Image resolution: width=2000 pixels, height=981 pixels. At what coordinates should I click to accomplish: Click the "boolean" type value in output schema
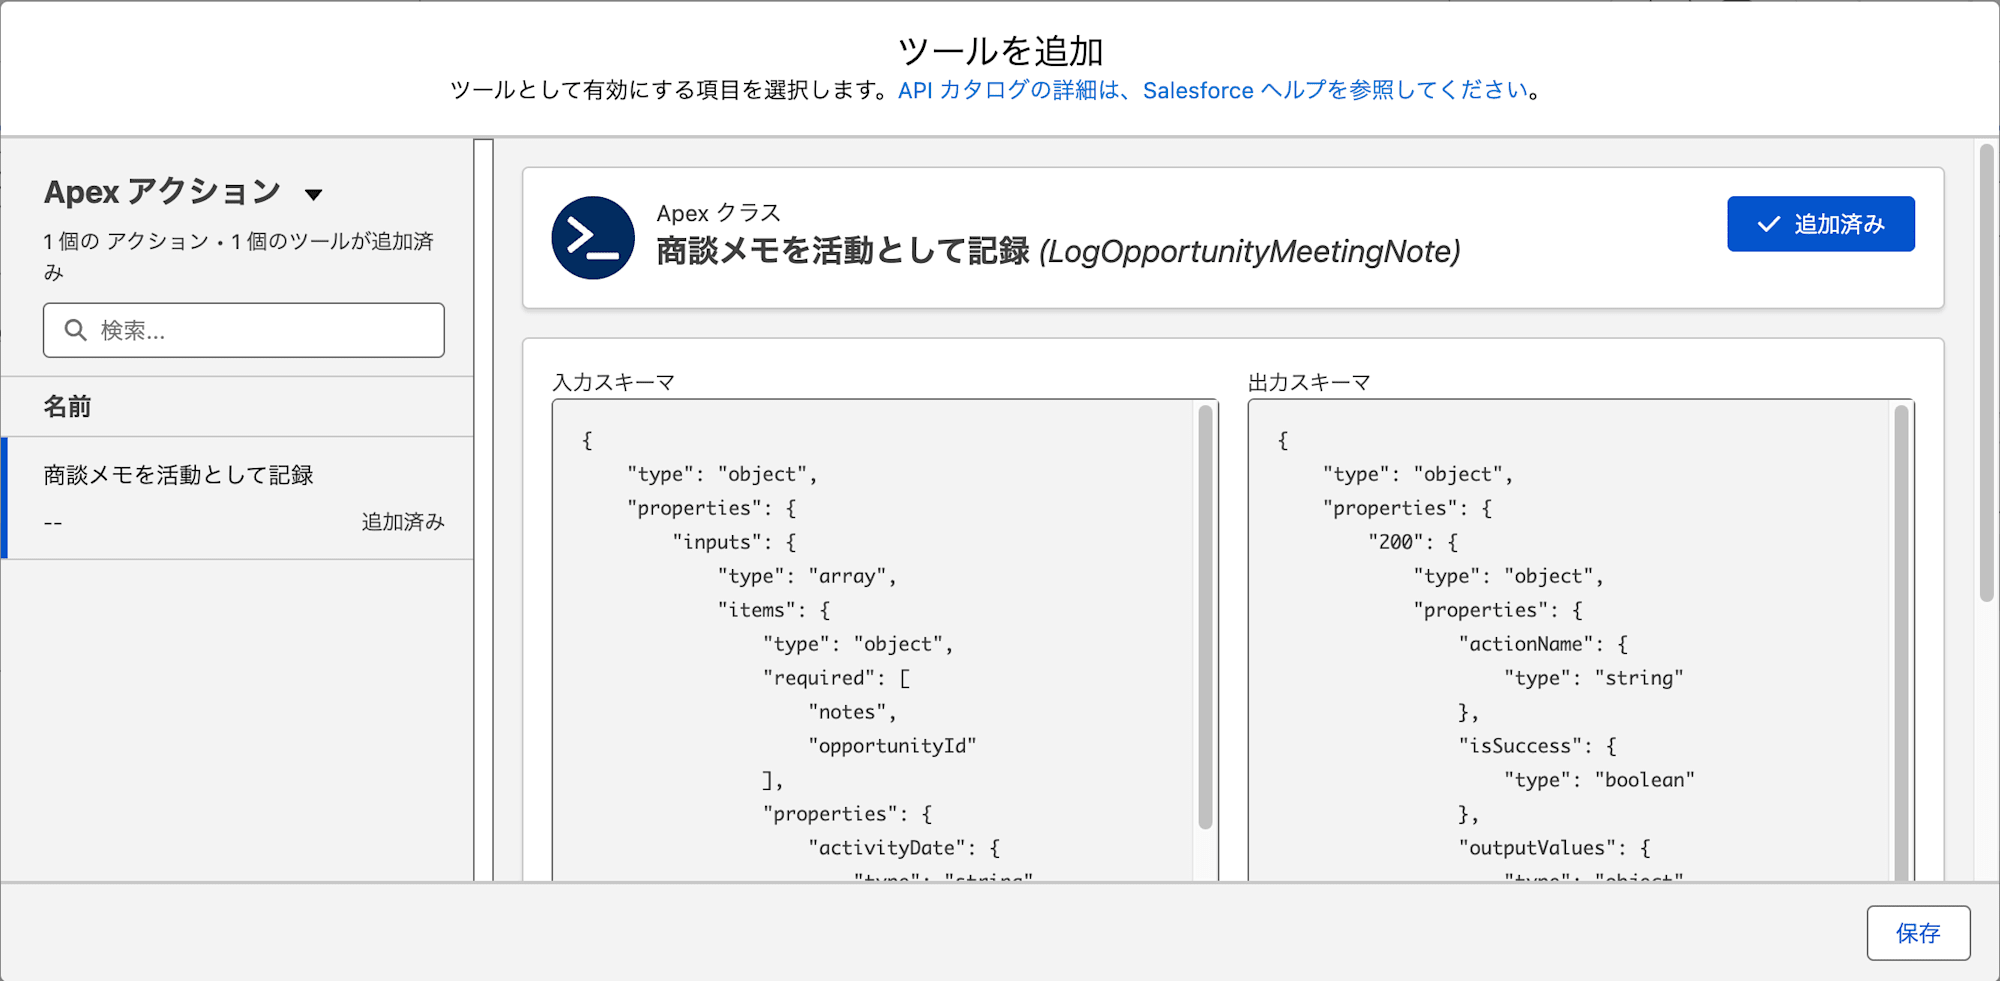pos(1645,780)
